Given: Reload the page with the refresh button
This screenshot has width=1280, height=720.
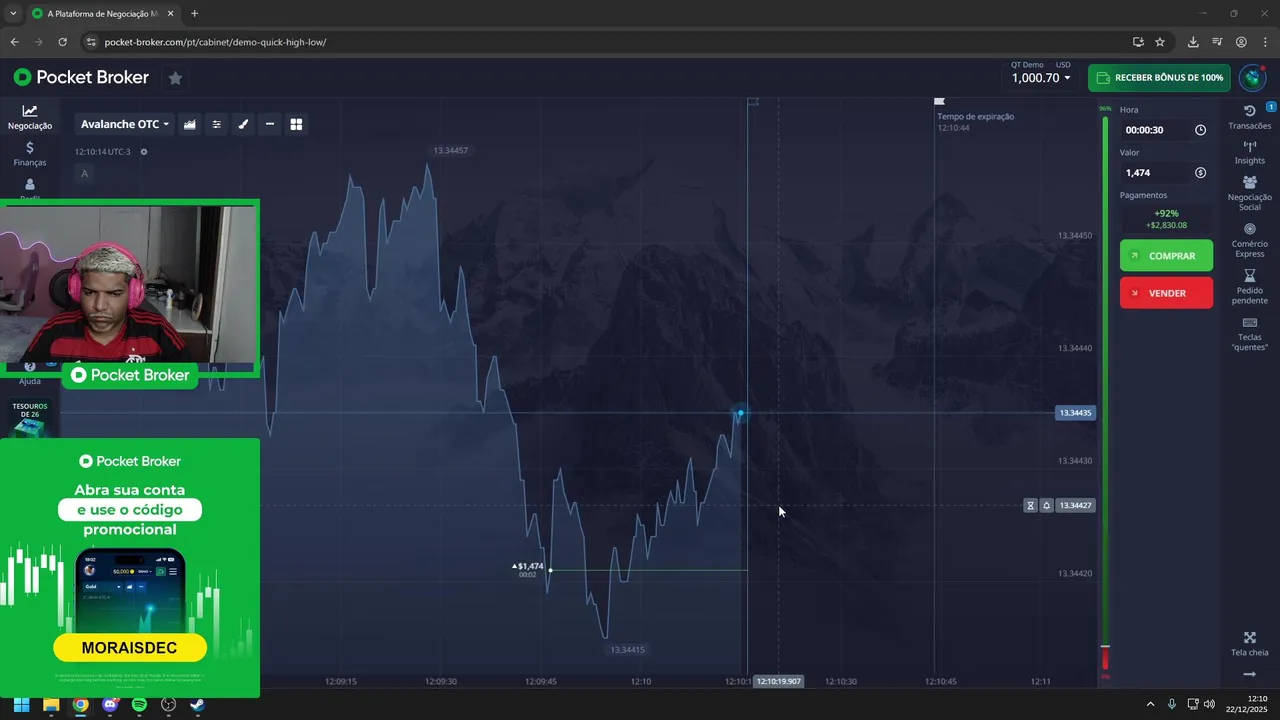Looking at the screenshot, I should pos(62,42).
